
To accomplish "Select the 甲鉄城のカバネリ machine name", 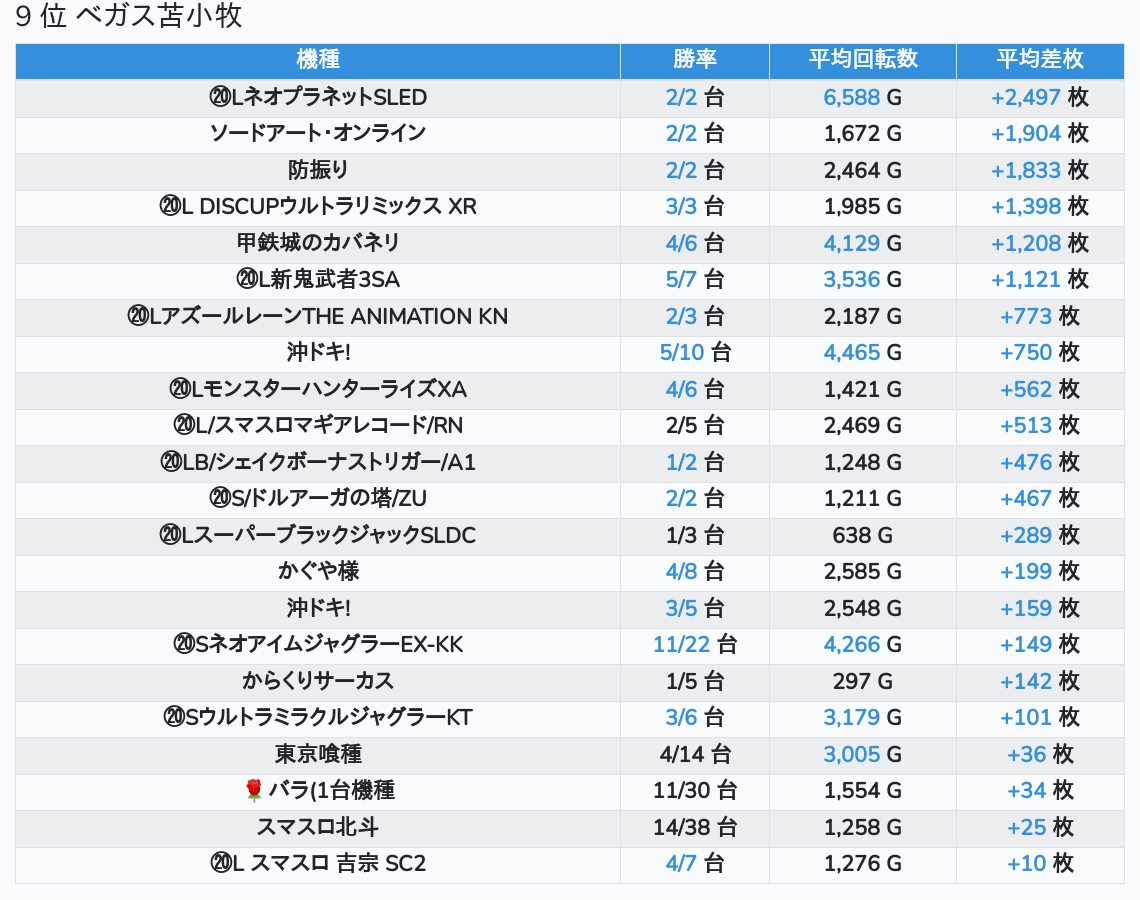I will tap(318, 243).
